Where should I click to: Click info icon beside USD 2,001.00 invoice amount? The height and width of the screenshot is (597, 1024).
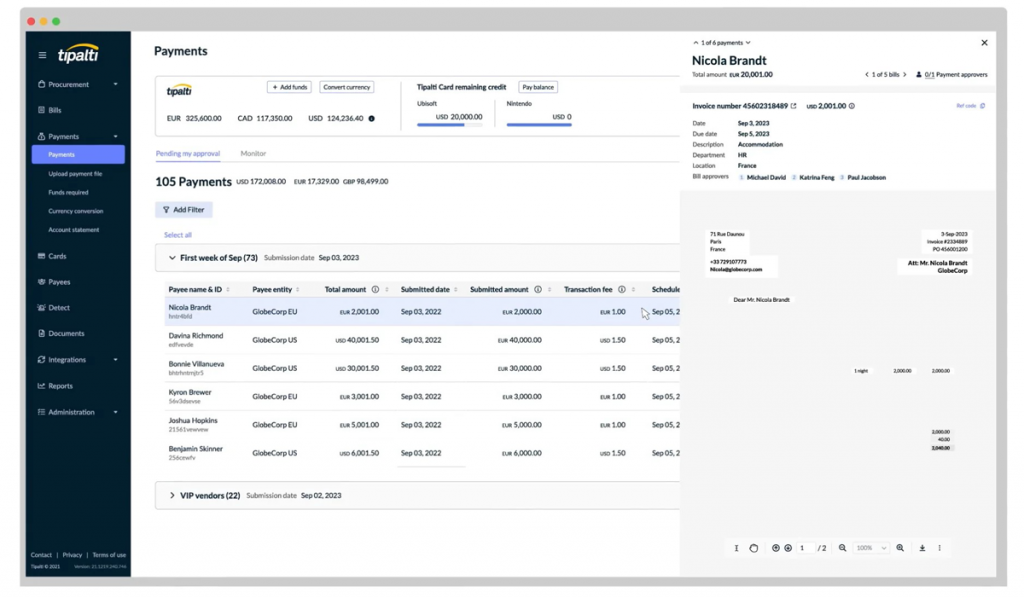(852, 106)
